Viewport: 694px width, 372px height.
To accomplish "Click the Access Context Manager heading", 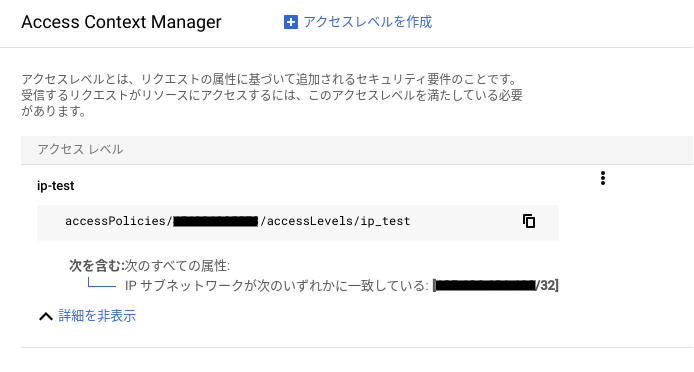I will [121, 22].
